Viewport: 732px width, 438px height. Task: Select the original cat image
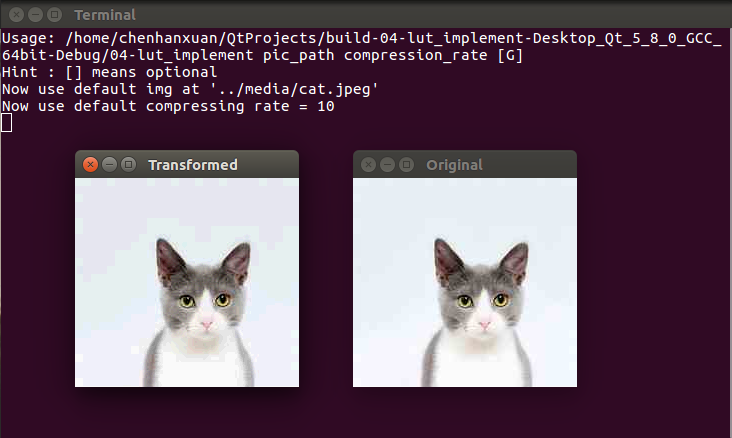[x=465, y=283]
